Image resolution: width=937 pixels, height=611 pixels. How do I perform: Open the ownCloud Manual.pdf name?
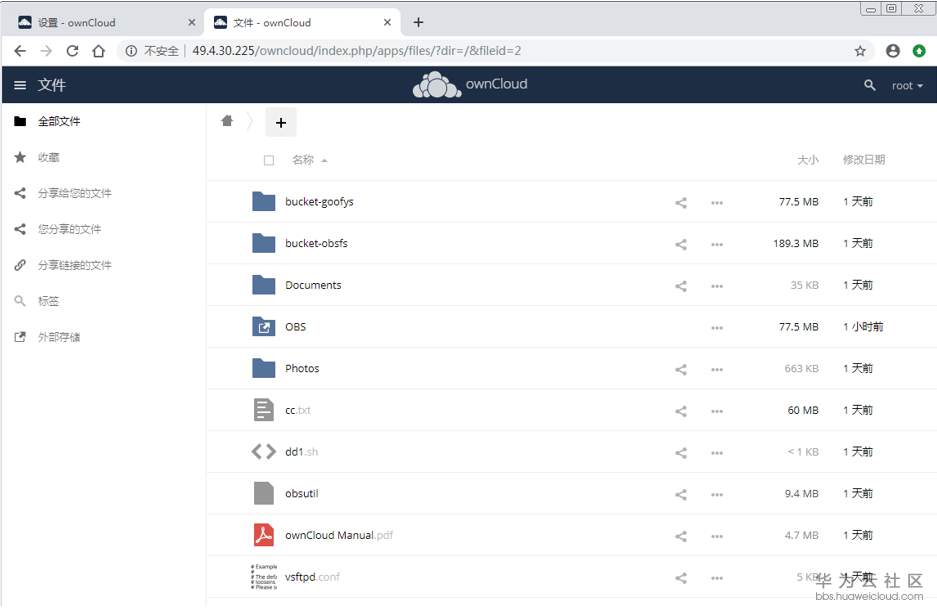point(339,535)
